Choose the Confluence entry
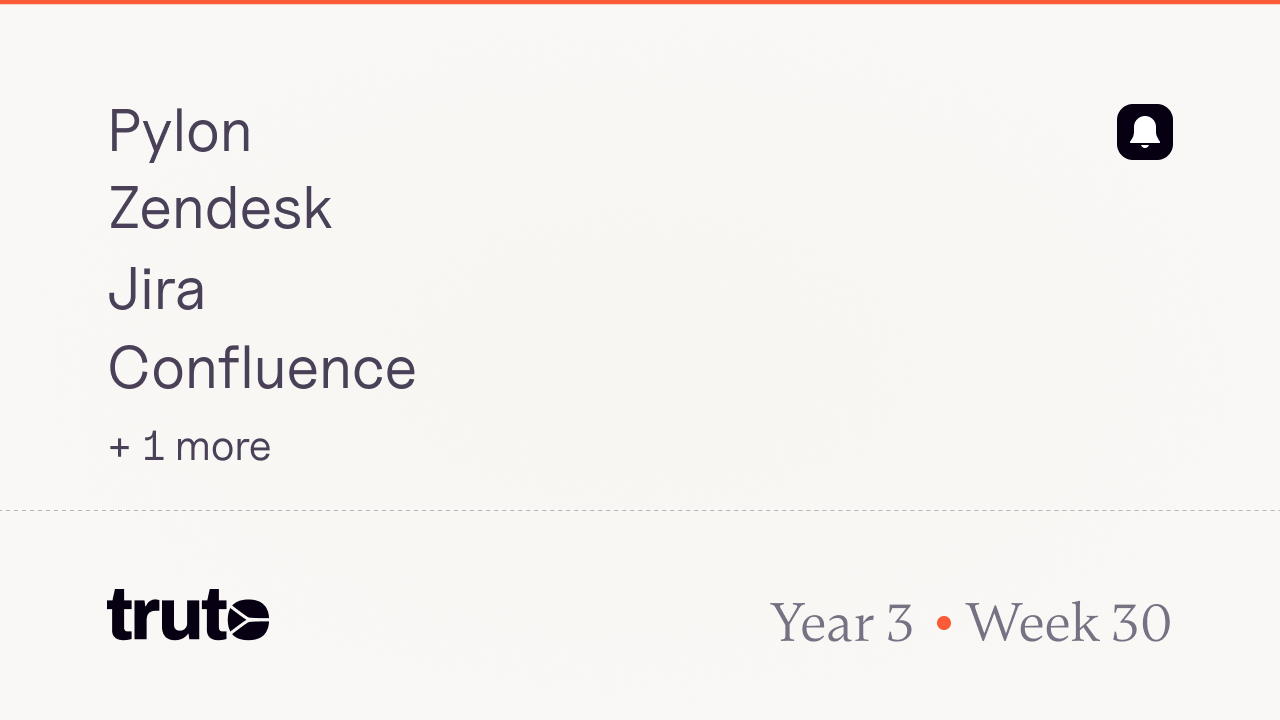1280x720 pixels. (262, 367)
